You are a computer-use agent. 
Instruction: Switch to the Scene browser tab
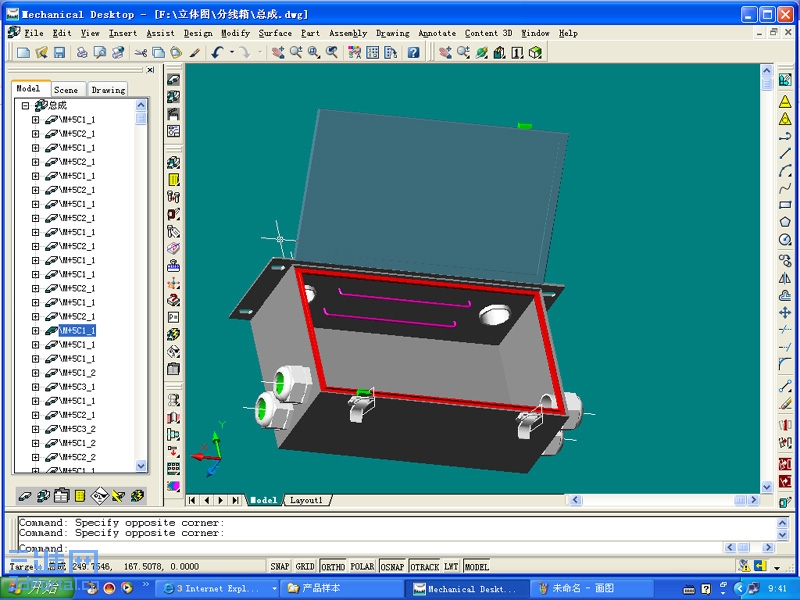[x=66, y=90]
